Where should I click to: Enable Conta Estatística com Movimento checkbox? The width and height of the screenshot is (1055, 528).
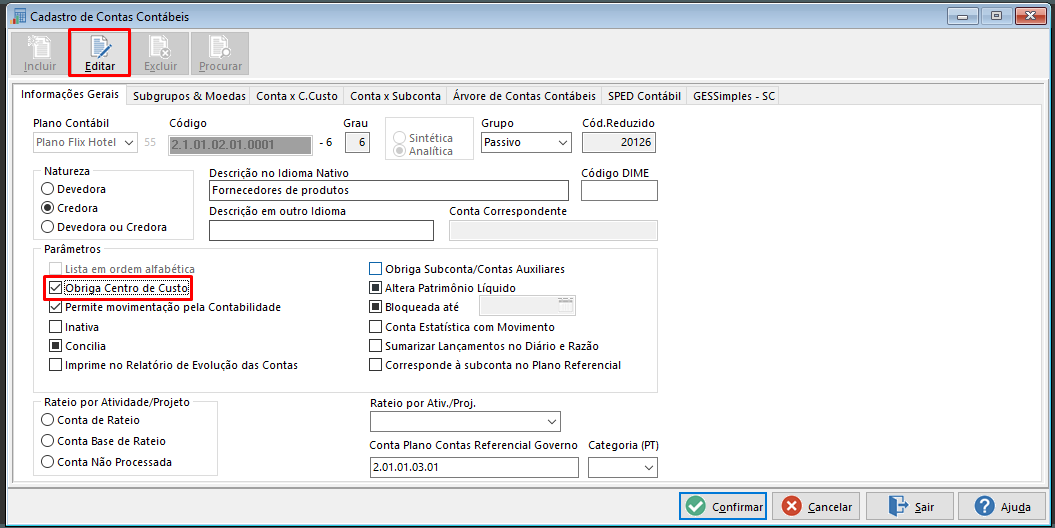(375, 327)
